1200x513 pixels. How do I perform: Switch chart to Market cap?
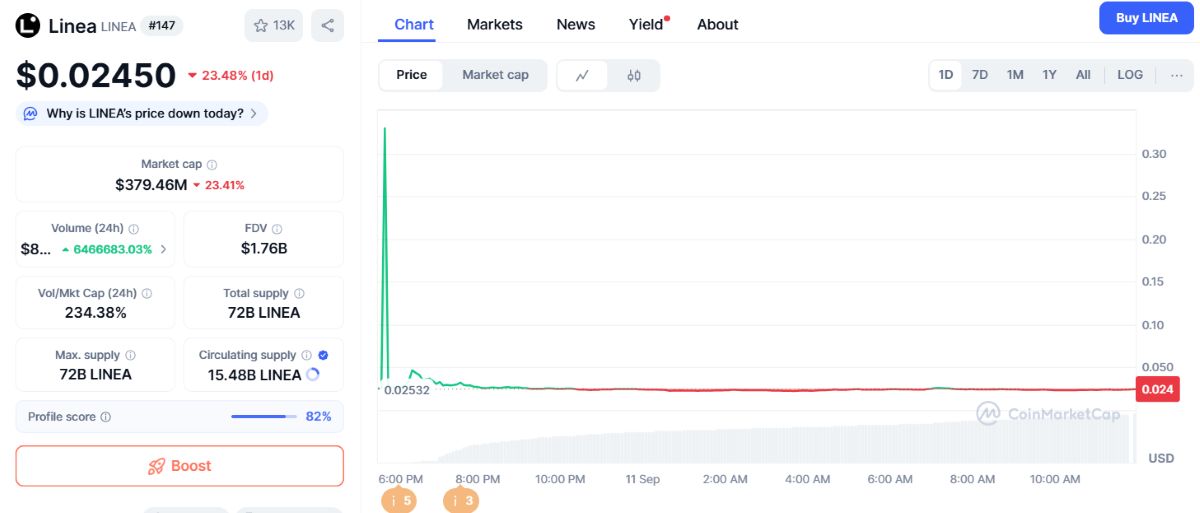click(x=495, y=75)
